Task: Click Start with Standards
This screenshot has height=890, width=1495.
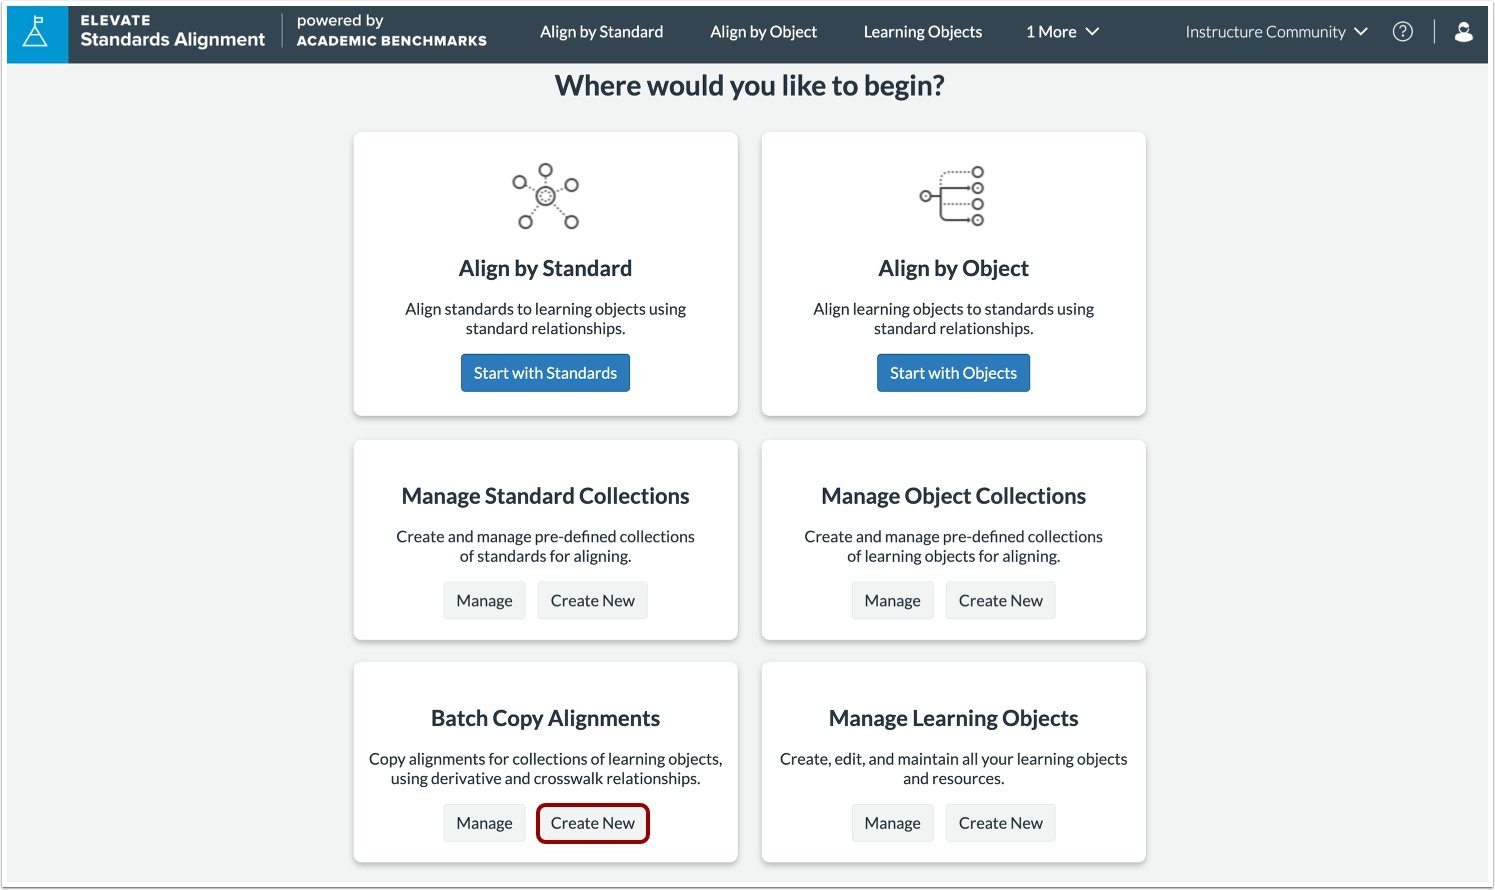Action: coord(545,372)
